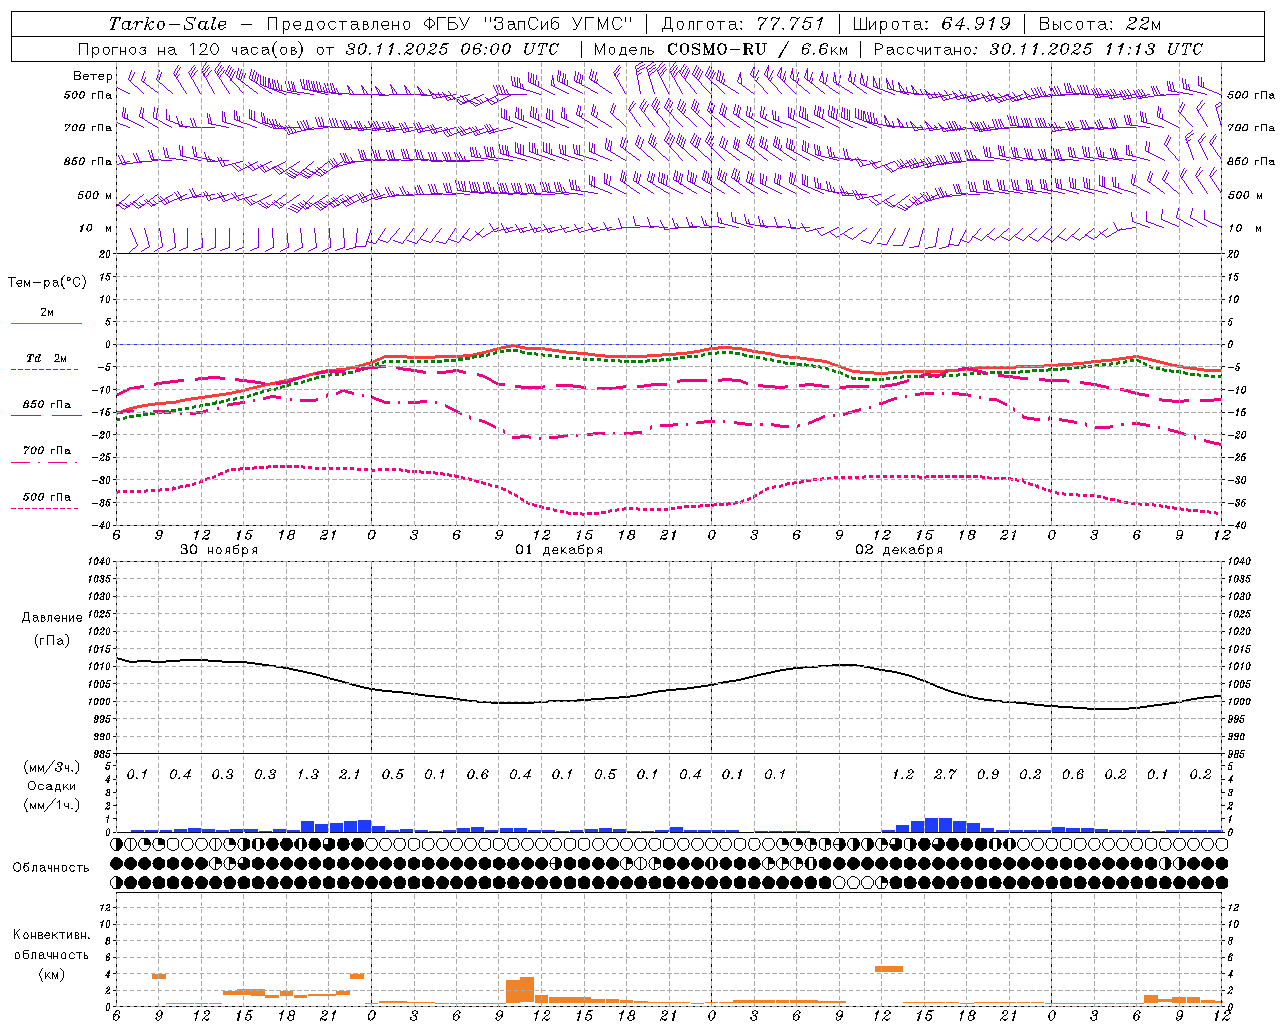Click the "(км)" unit label
The image size is (1280, 1024).
[52, 973]
